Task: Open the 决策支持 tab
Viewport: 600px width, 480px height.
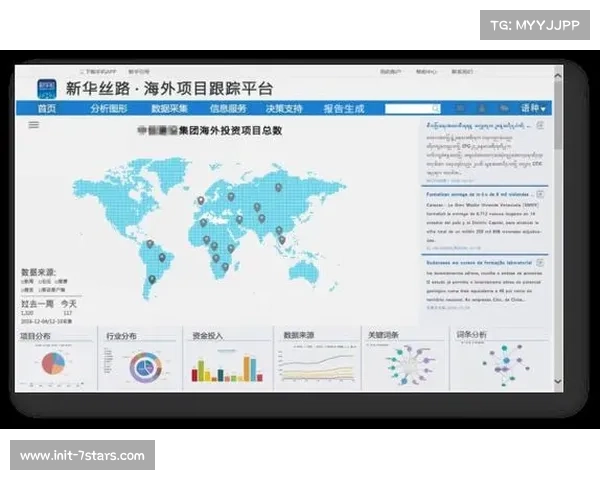Action: click(284, 109)
